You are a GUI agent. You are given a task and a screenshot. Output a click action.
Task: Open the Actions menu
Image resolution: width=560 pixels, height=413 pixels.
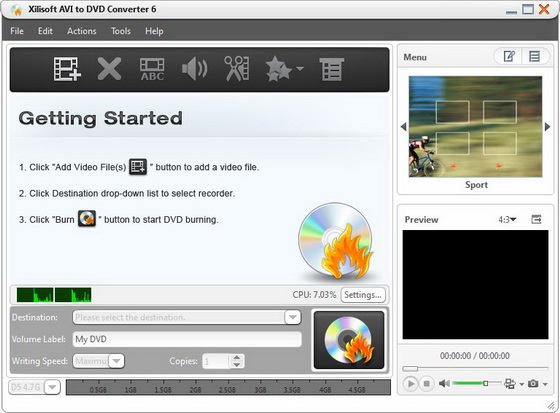(82, 31)
